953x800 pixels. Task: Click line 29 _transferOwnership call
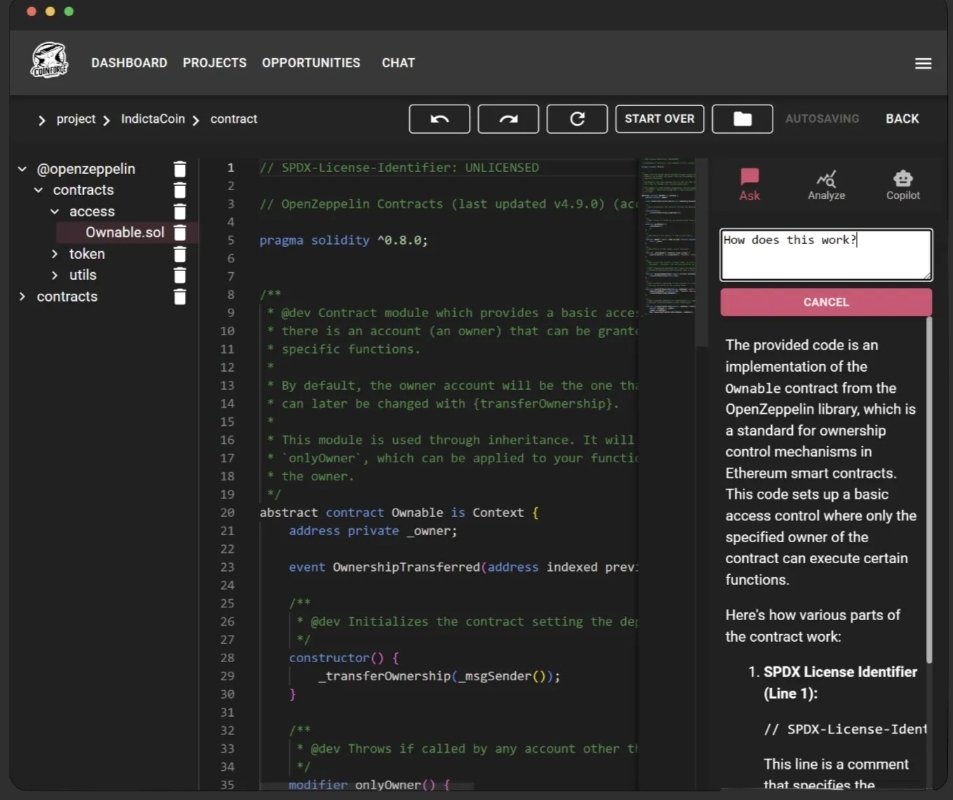pos(439,676)
